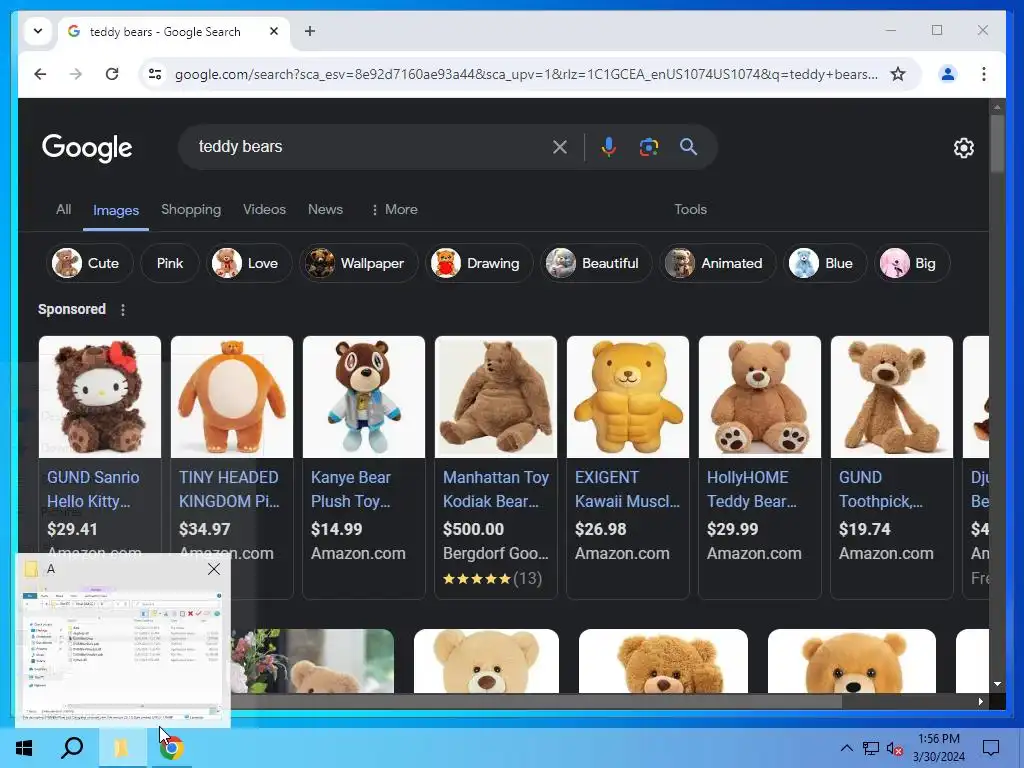Open site information icon in address bar
The height and width of the screenshot is (768, 1024).
155,74
